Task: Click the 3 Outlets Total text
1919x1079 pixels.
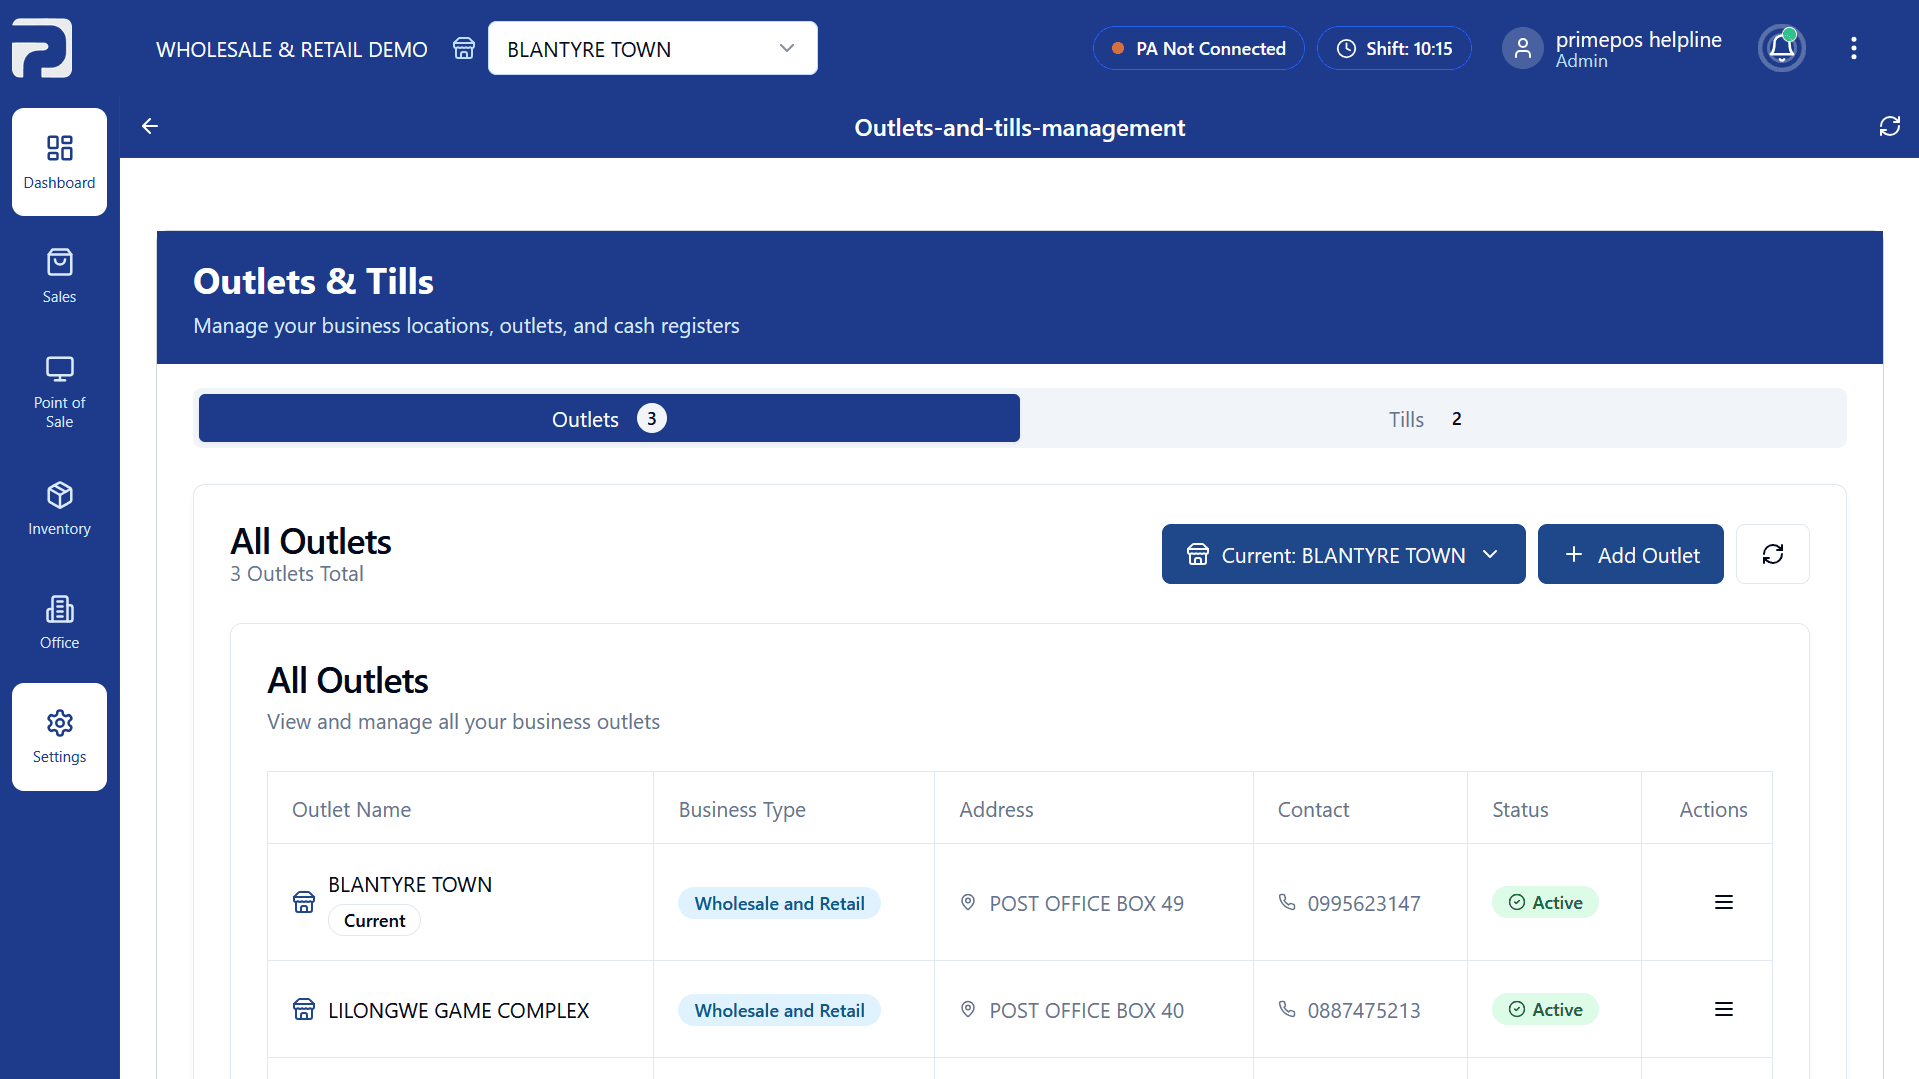Action: pyautogui.click(x=297, y=573)
